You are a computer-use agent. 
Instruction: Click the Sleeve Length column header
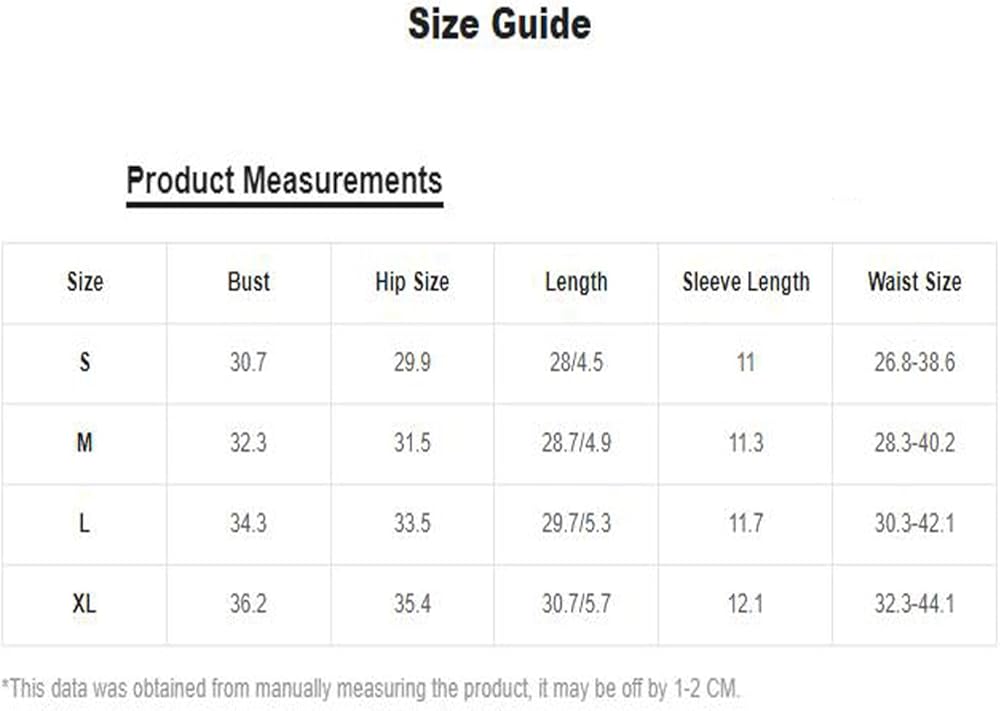[x=746, y=282]
